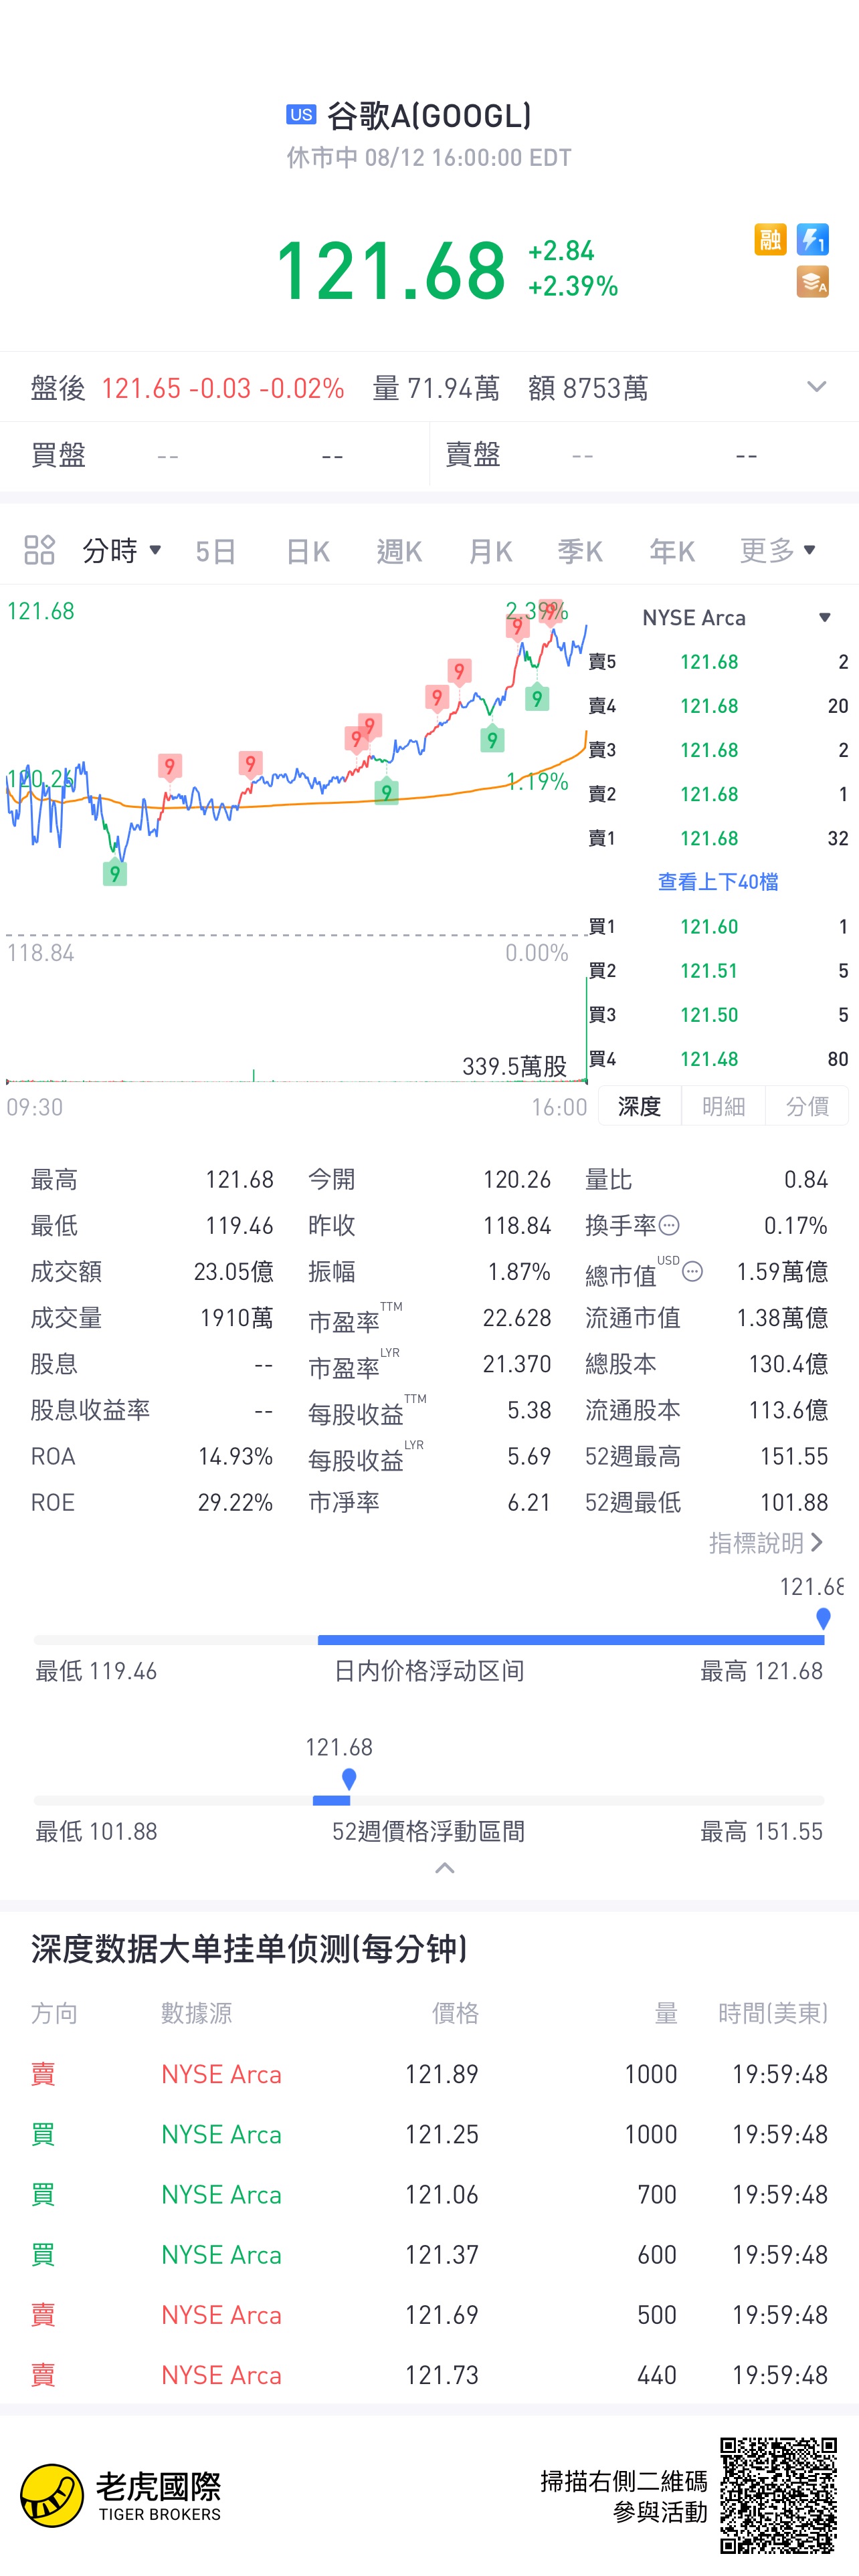This screenshot has height=2576, width=859.
Task: Tap the orange 融 margin icon
Action: coord(770,240)
